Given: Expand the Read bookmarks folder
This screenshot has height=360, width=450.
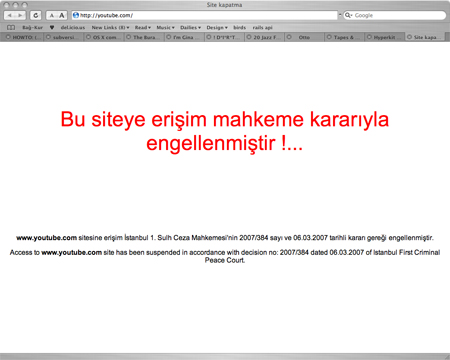Looking at the screenshot, I should pyautogui.click(x=143, y=28).
